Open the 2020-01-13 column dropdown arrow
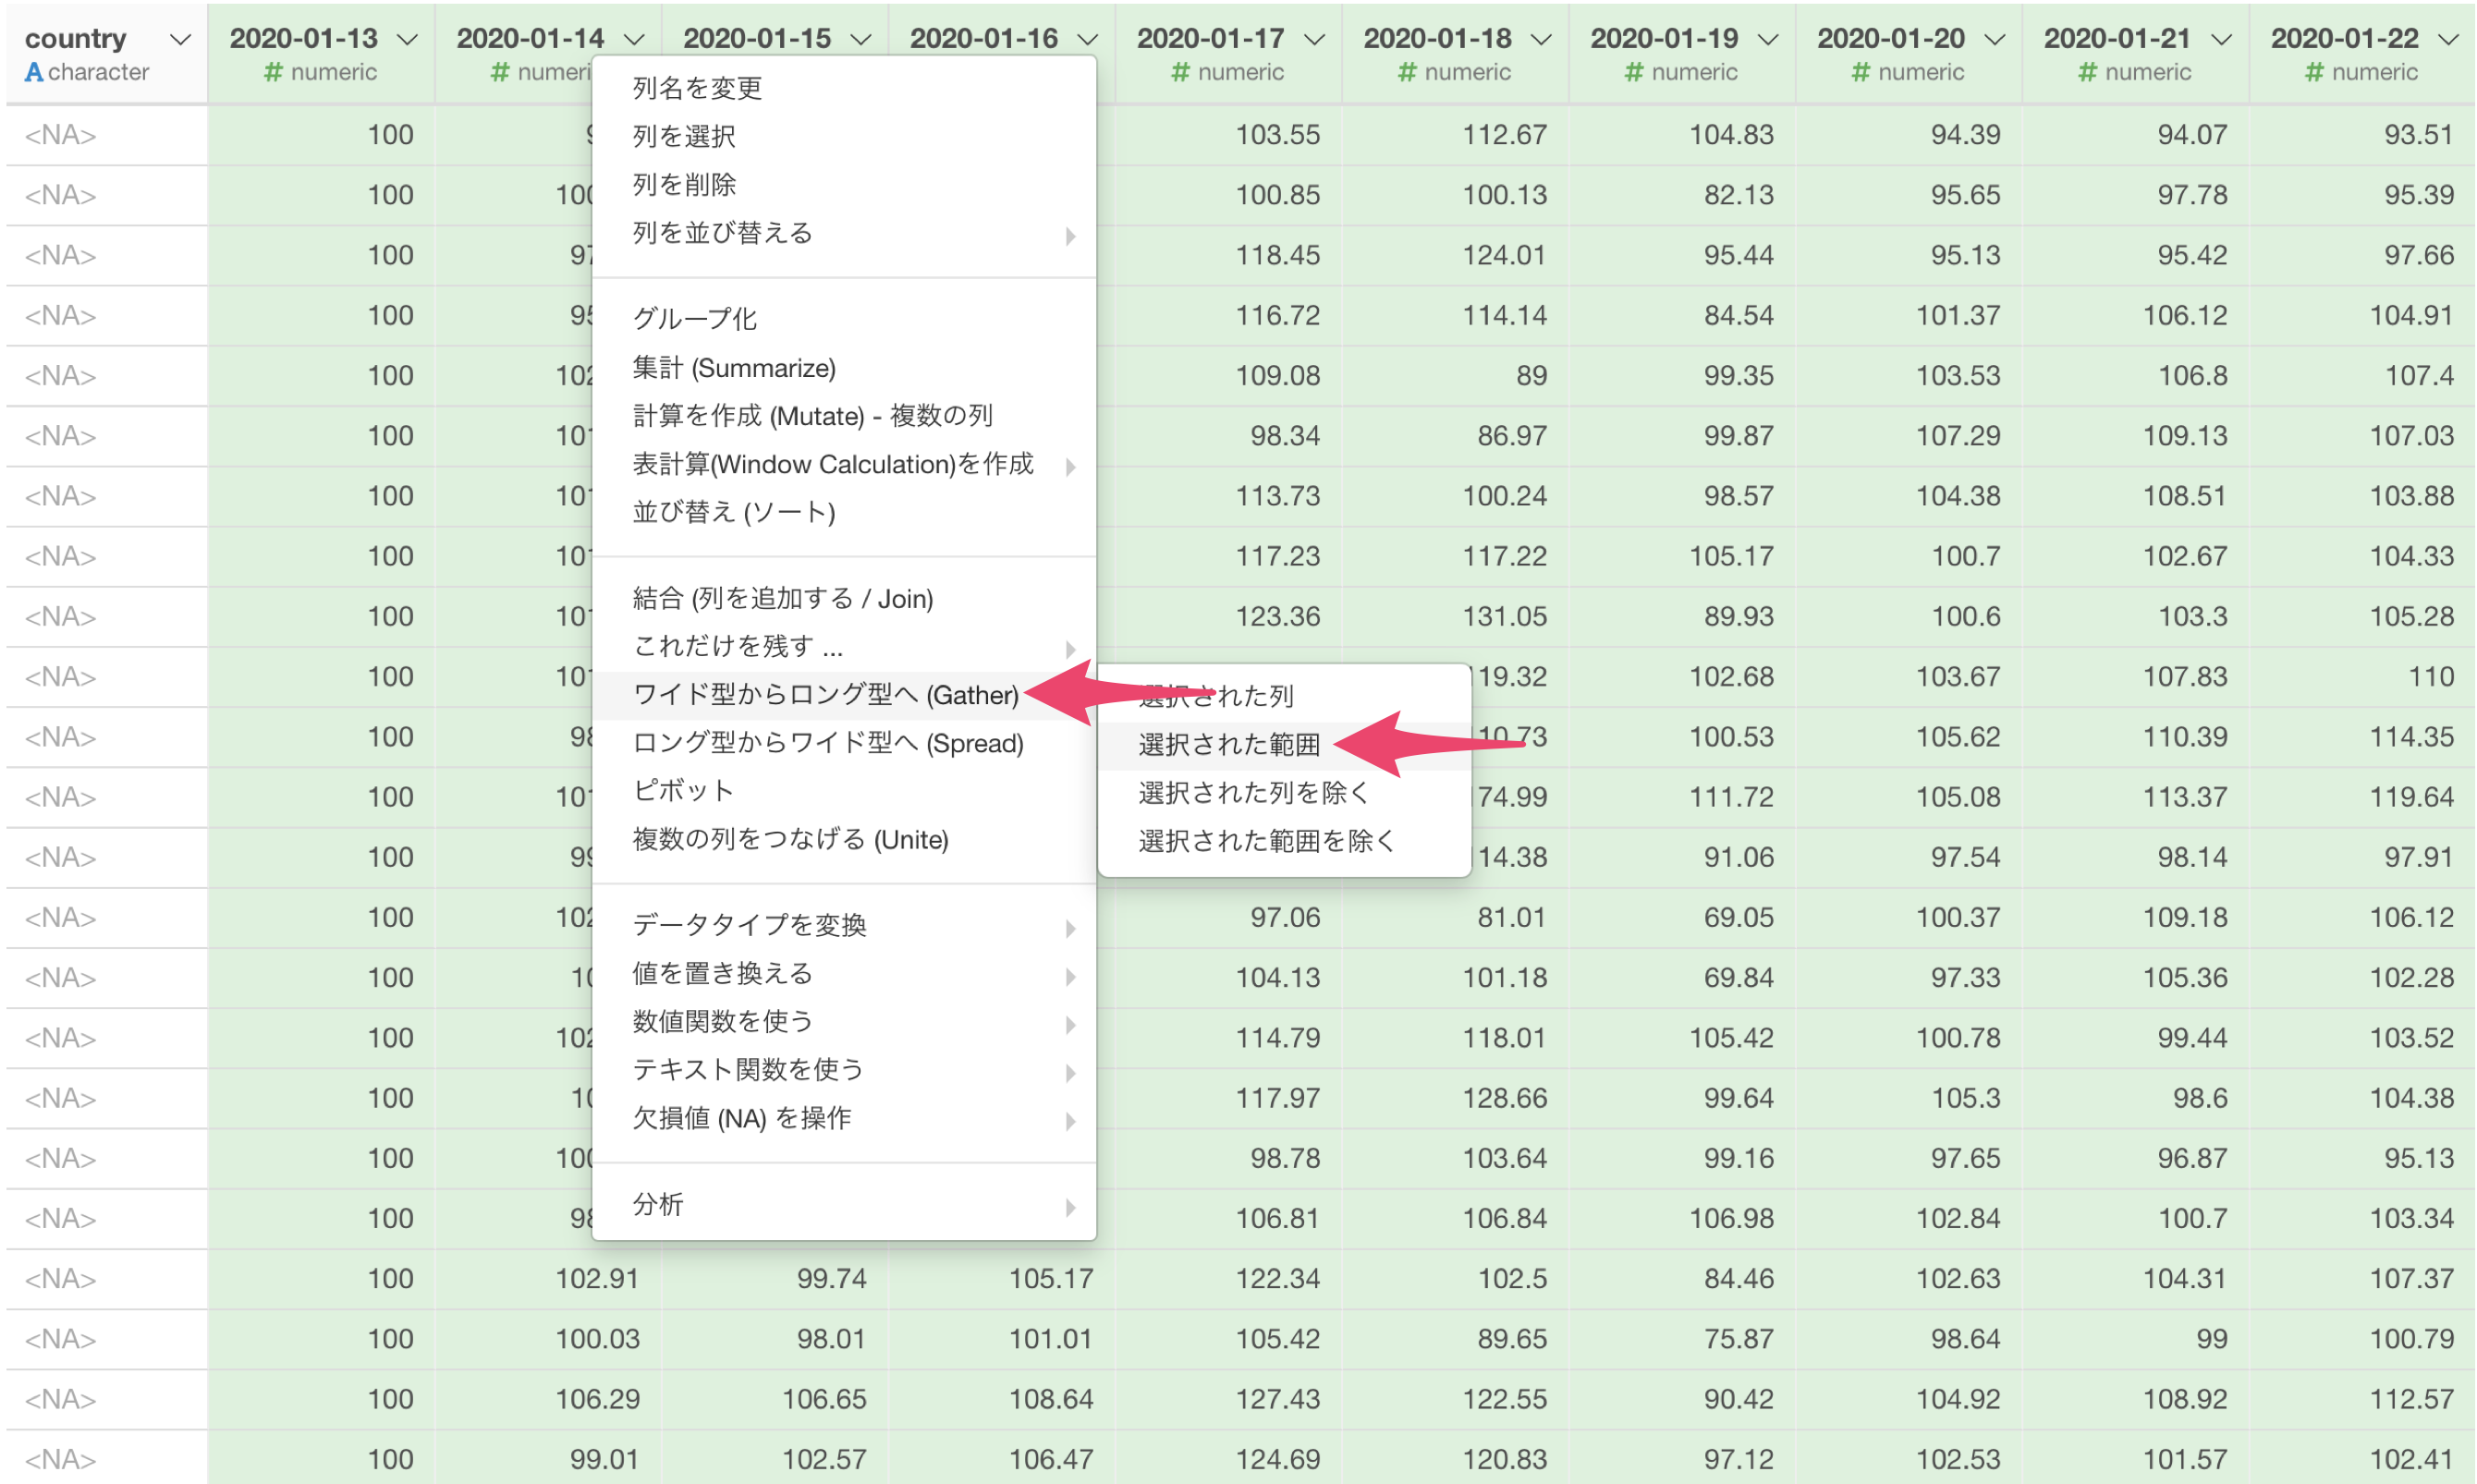This screenshot has width=2477, height=1484. click(407, 40)
